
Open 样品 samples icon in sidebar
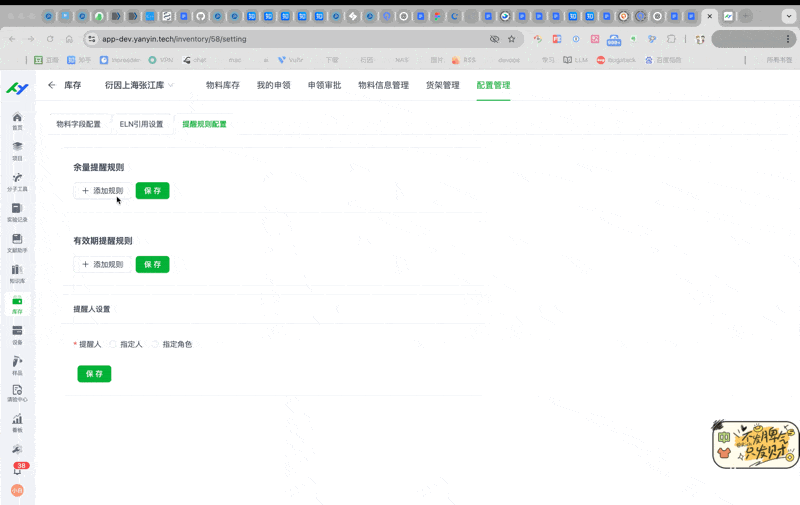[17, 364]
